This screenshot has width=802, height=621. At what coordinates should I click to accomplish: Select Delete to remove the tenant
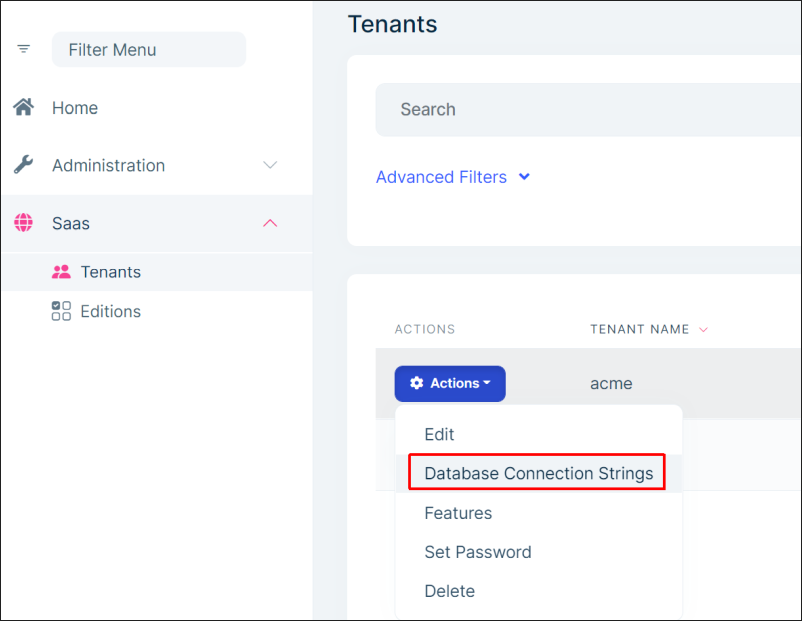[449, 591]
